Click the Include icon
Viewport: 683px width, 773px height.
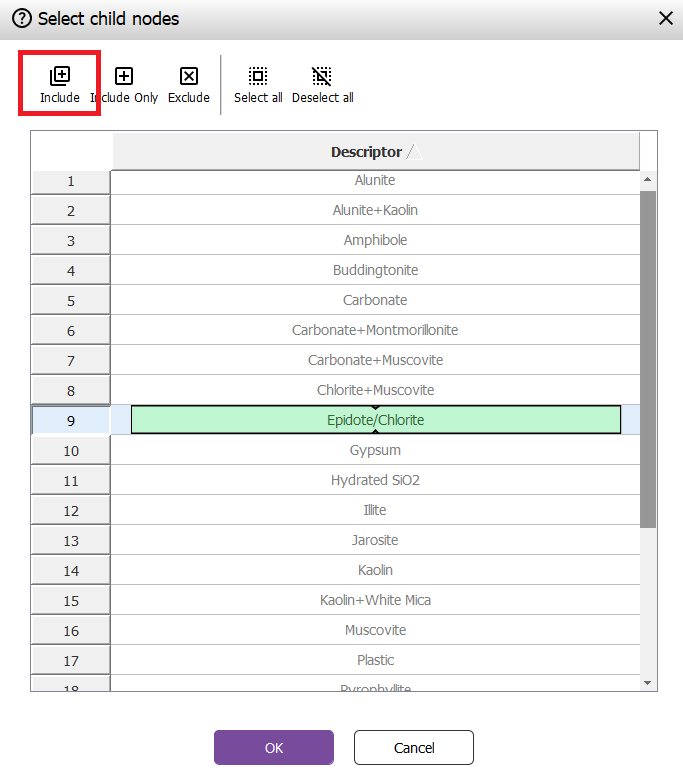click(60, 76)
